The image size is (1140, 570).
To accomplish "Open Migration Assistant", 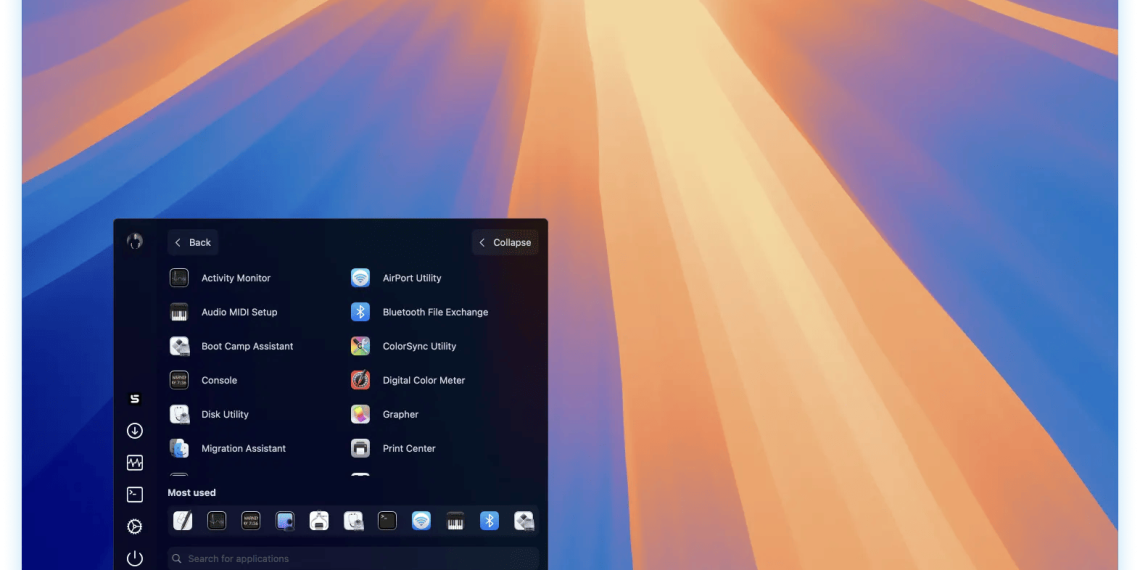I will point(243,448).
